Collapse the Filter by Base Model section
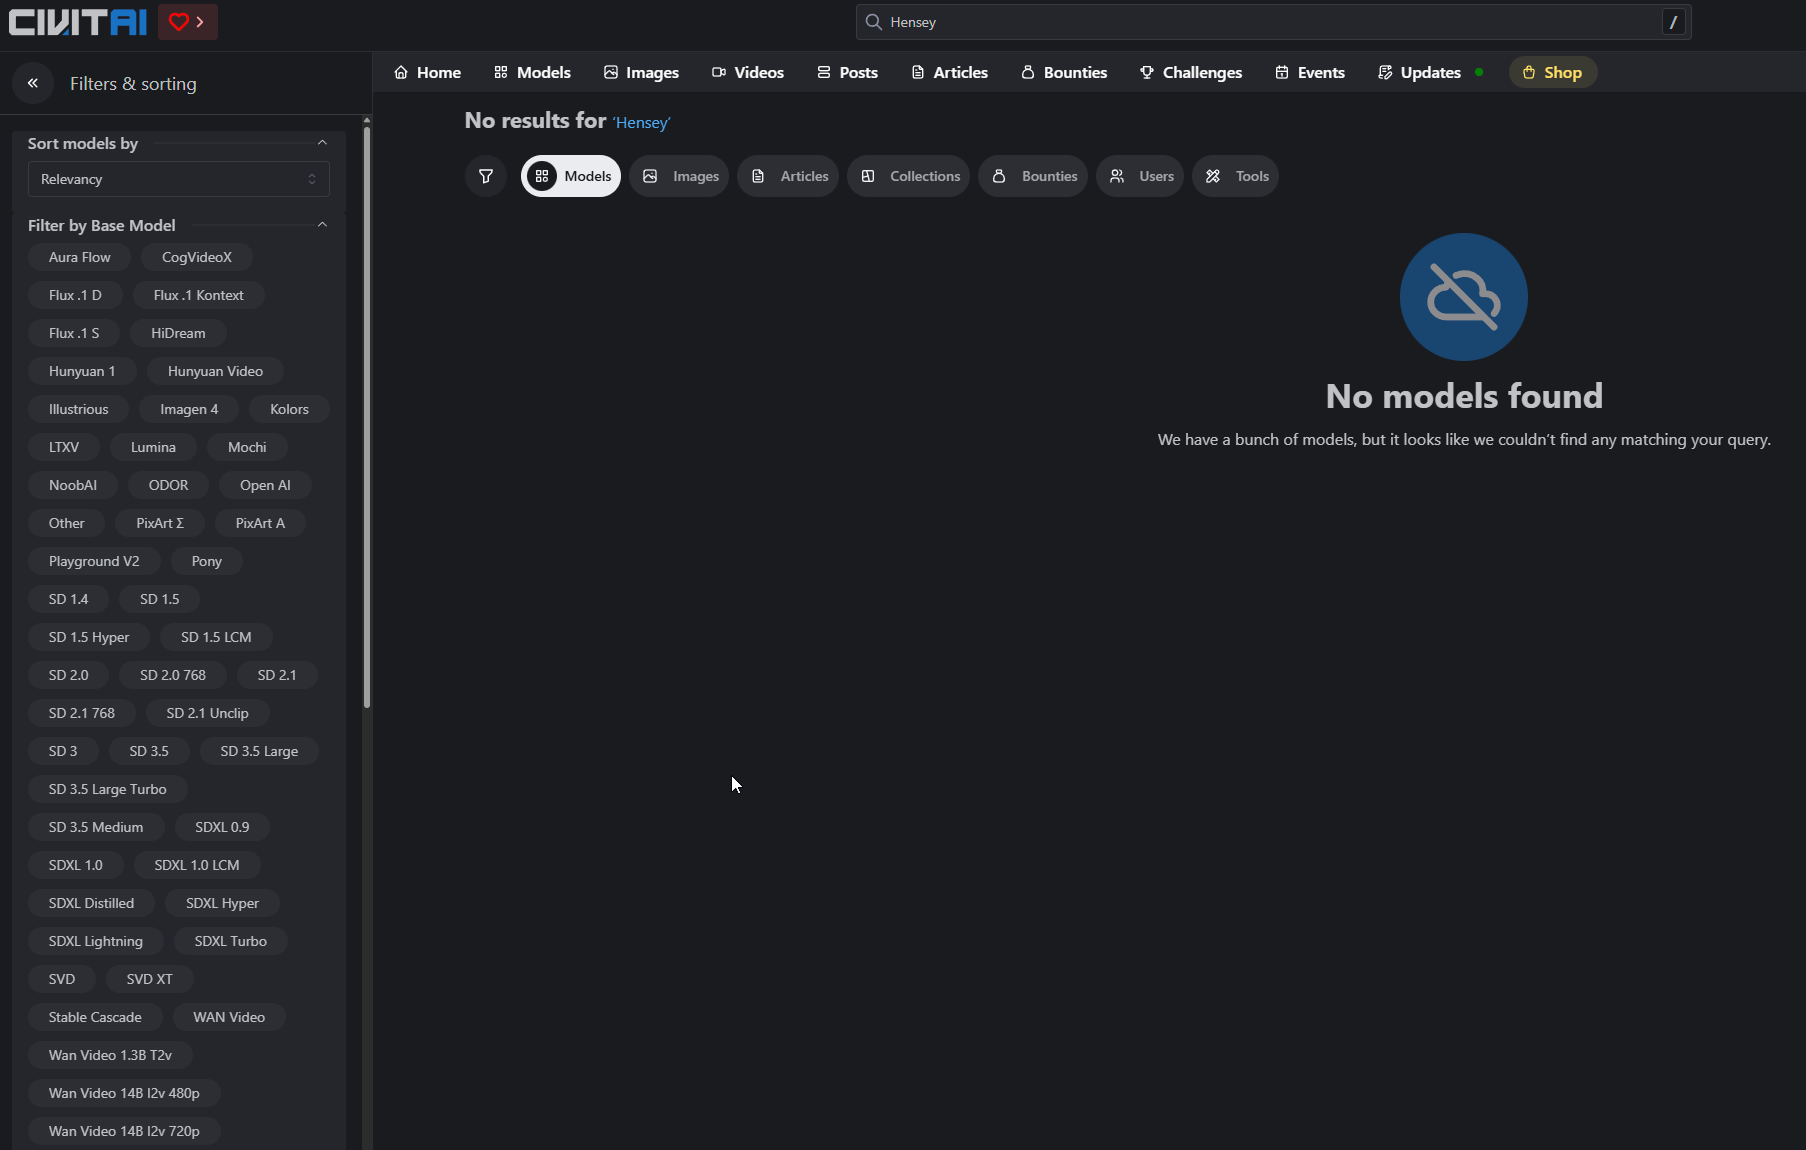 pos(322,225)
